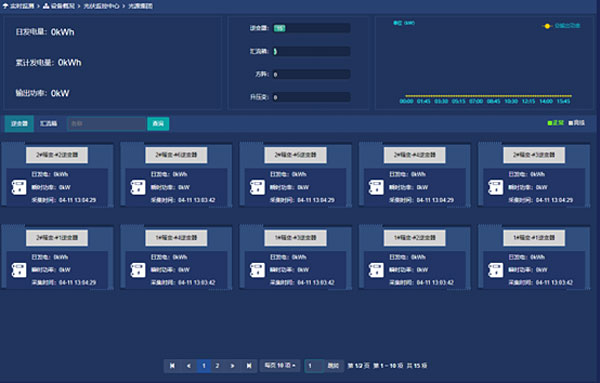
Task: Click the last breadcrumb item after 光伏监控中心
Action: pyautogui.click(x=140, y=6)
